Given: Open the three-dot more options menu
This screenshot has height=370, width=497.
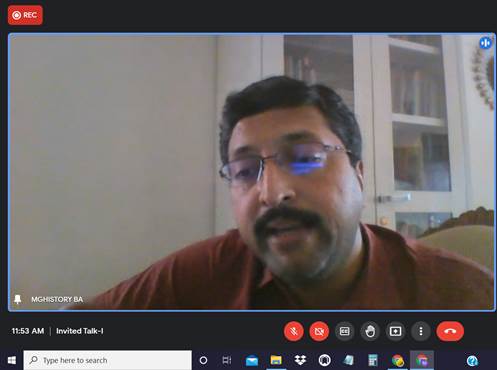Looking at the screenshot, I should click(421, 331).
